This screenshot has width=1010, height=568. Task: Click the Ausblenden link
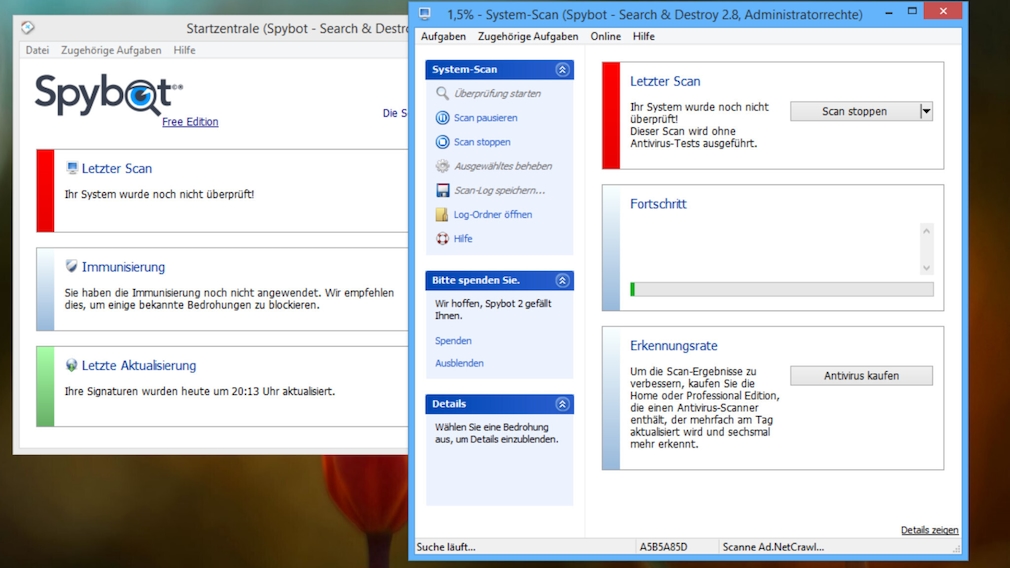tap(459, 363)
